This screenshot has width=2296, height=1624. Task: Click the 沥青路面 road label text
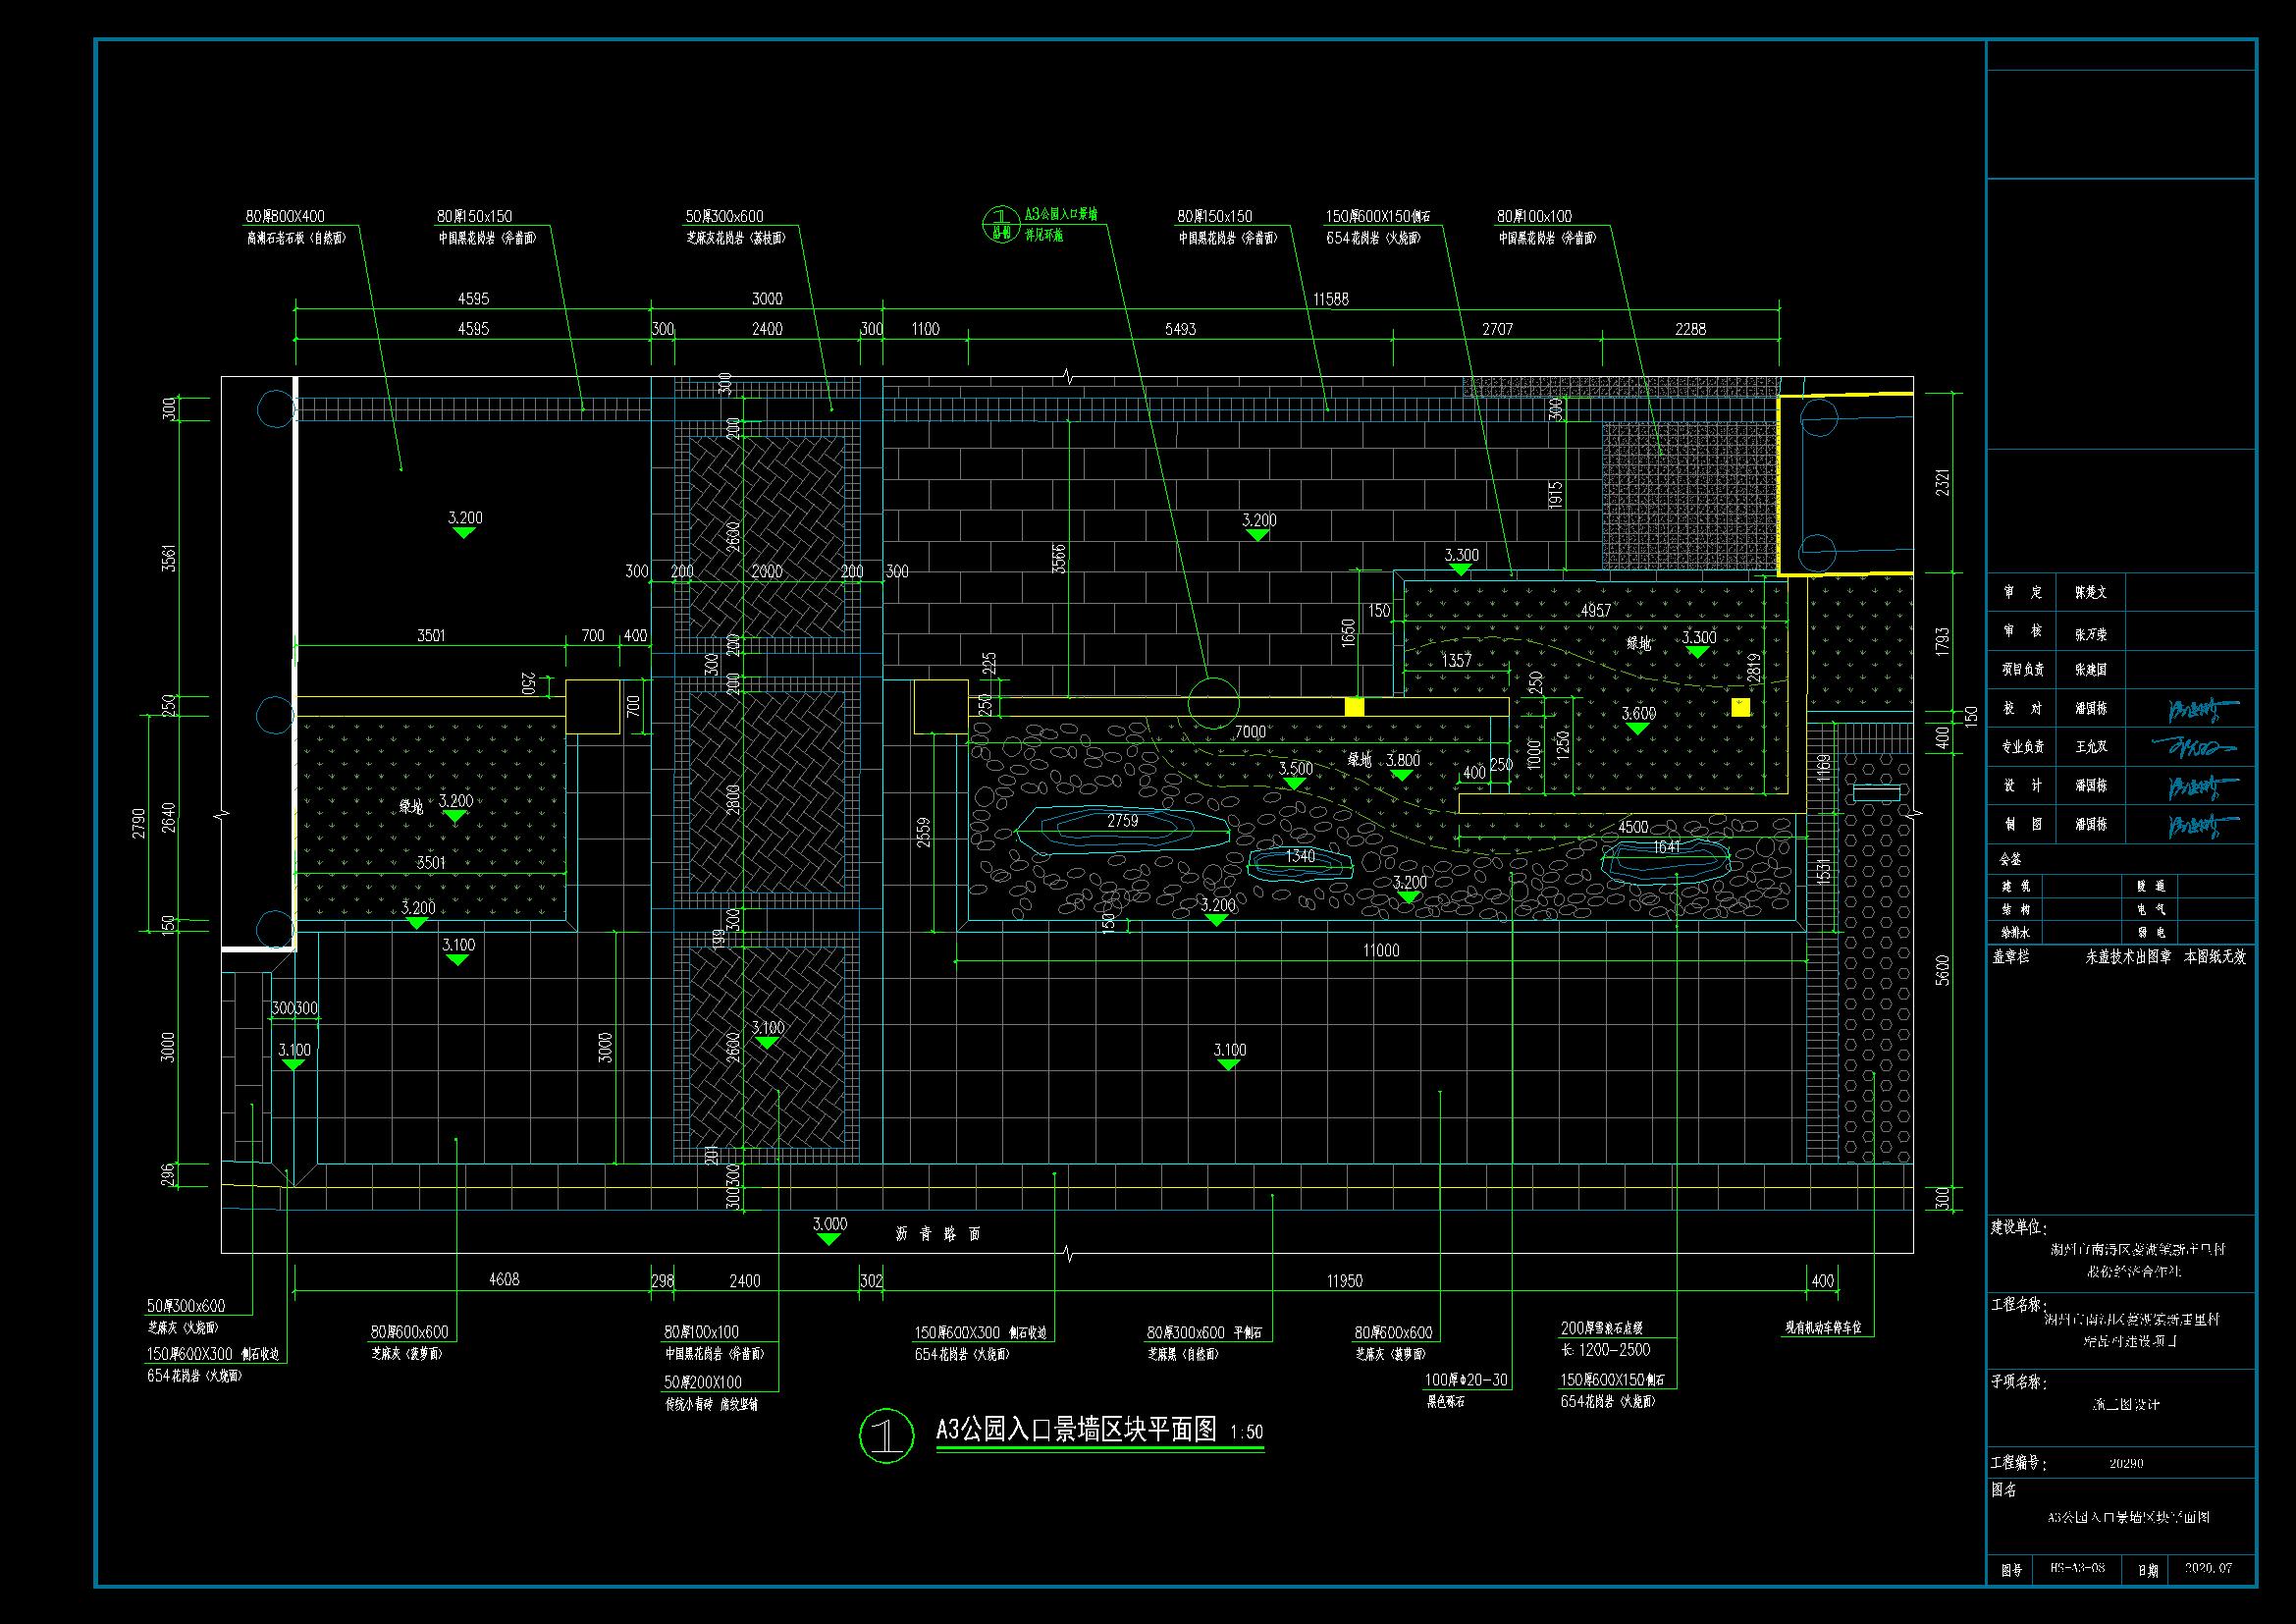click(x=938, y=1234)
